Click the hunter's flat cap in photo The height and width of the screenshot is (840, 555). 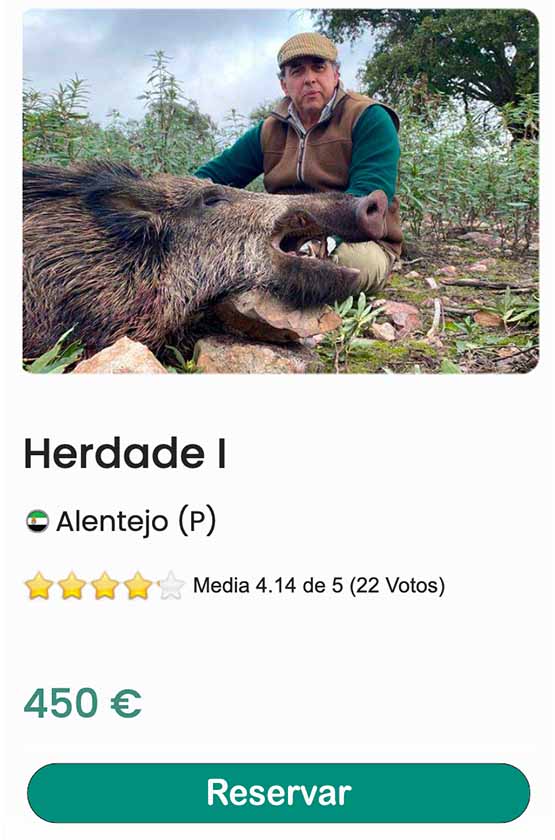[308, 48]
